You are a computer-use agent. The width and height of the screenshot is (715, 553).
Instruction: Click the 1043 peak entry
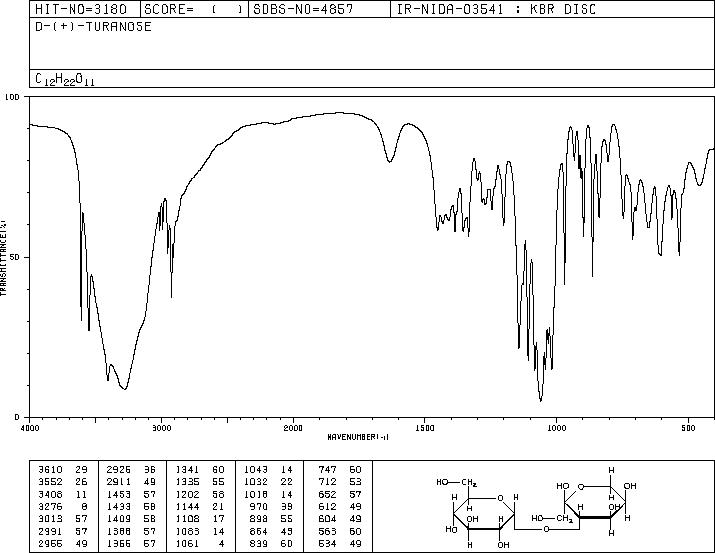coord(269,470)
